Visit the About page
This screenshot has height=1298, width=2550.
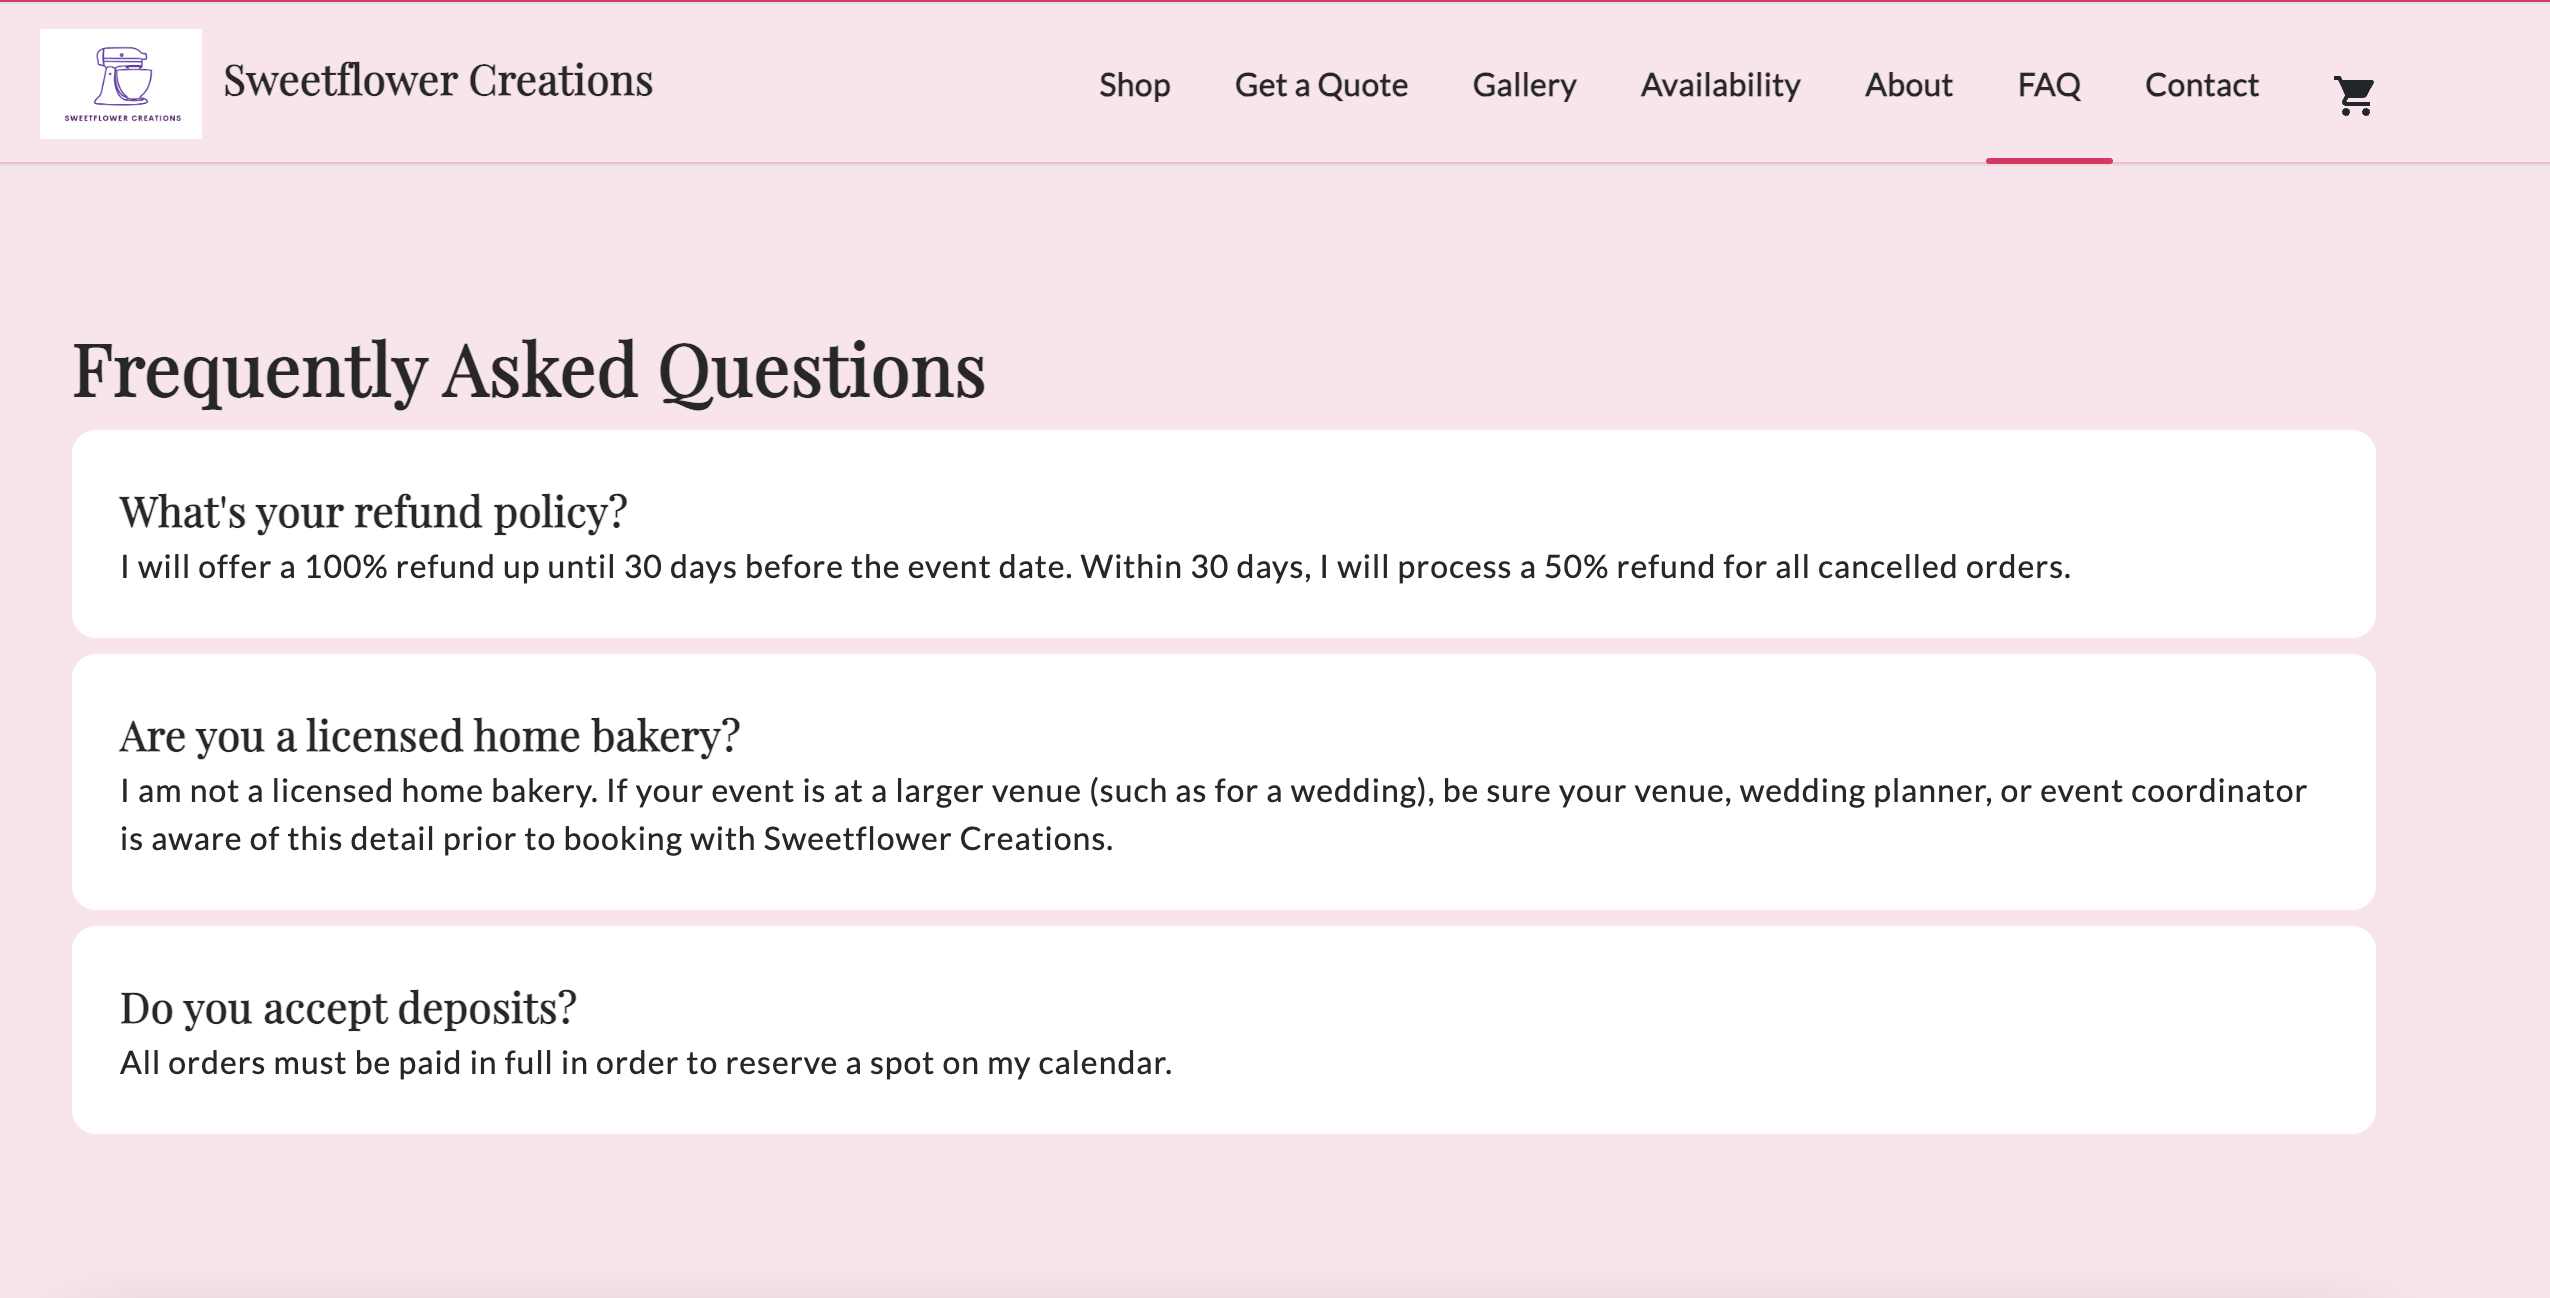1908,85
